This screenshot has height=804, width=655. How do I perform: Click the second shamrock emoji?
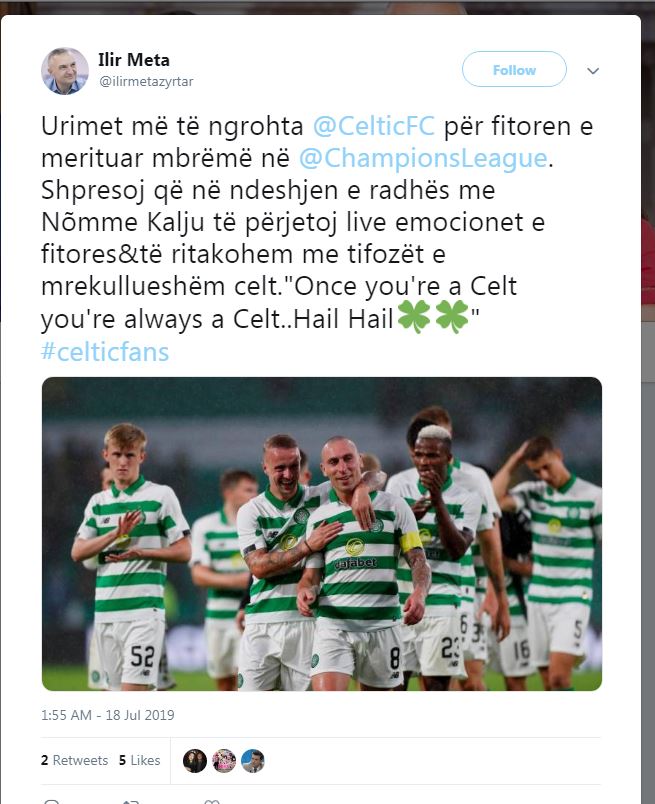click(452, 317)
